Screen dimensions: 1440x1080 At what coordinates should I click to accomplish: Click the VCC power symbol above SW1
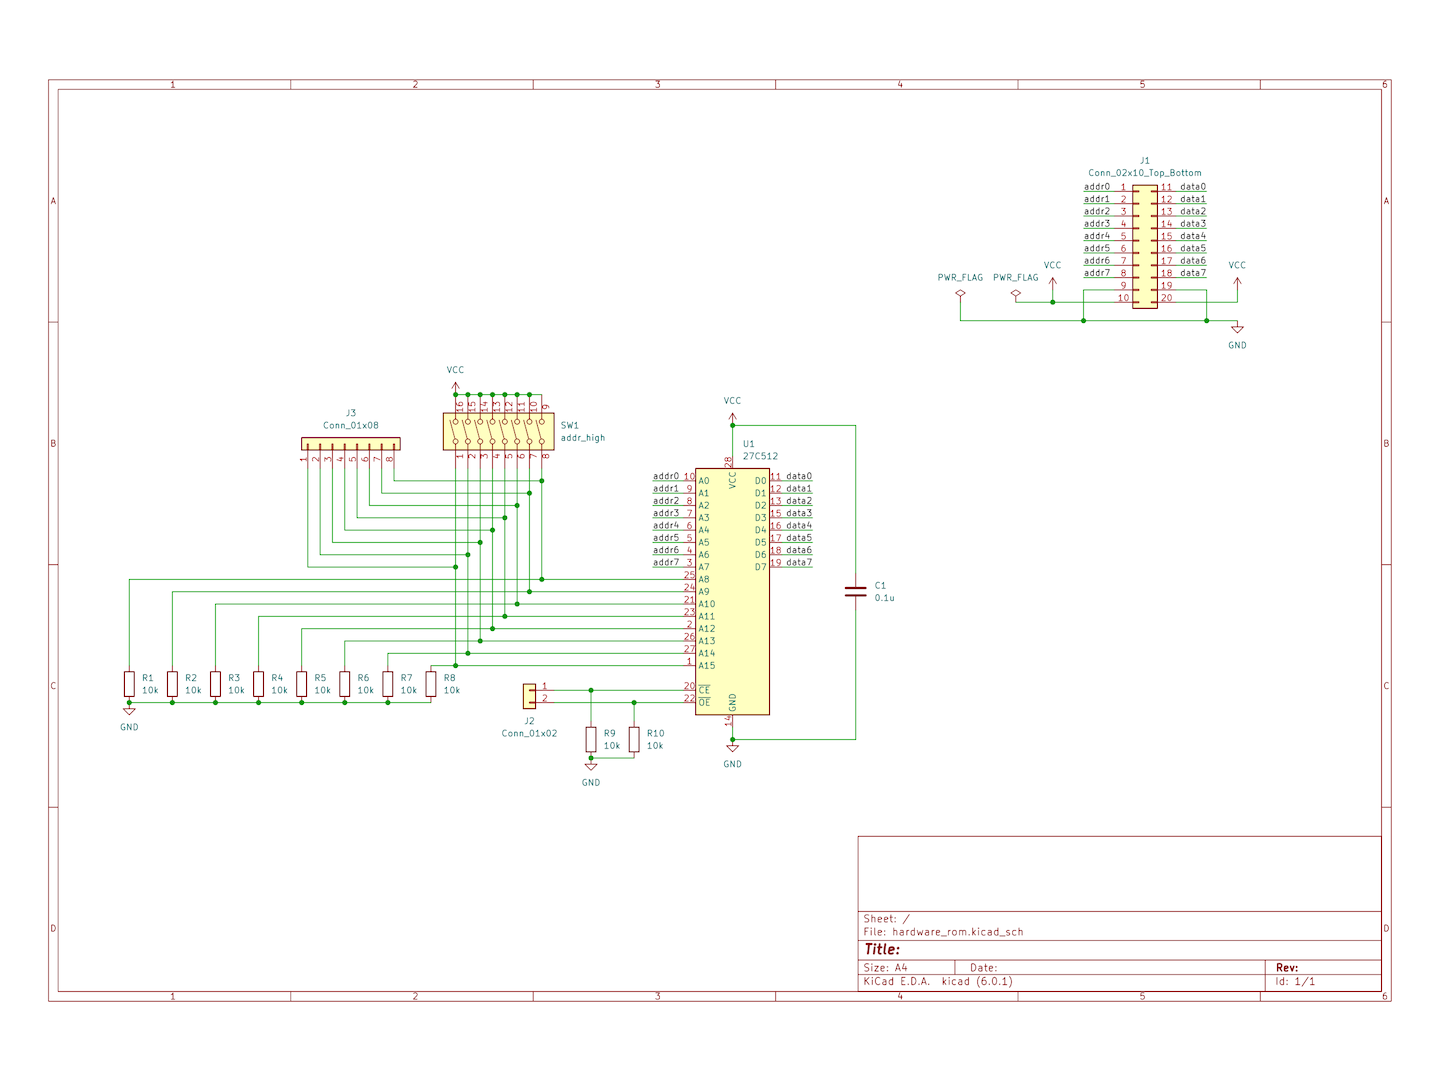point(455,384)
